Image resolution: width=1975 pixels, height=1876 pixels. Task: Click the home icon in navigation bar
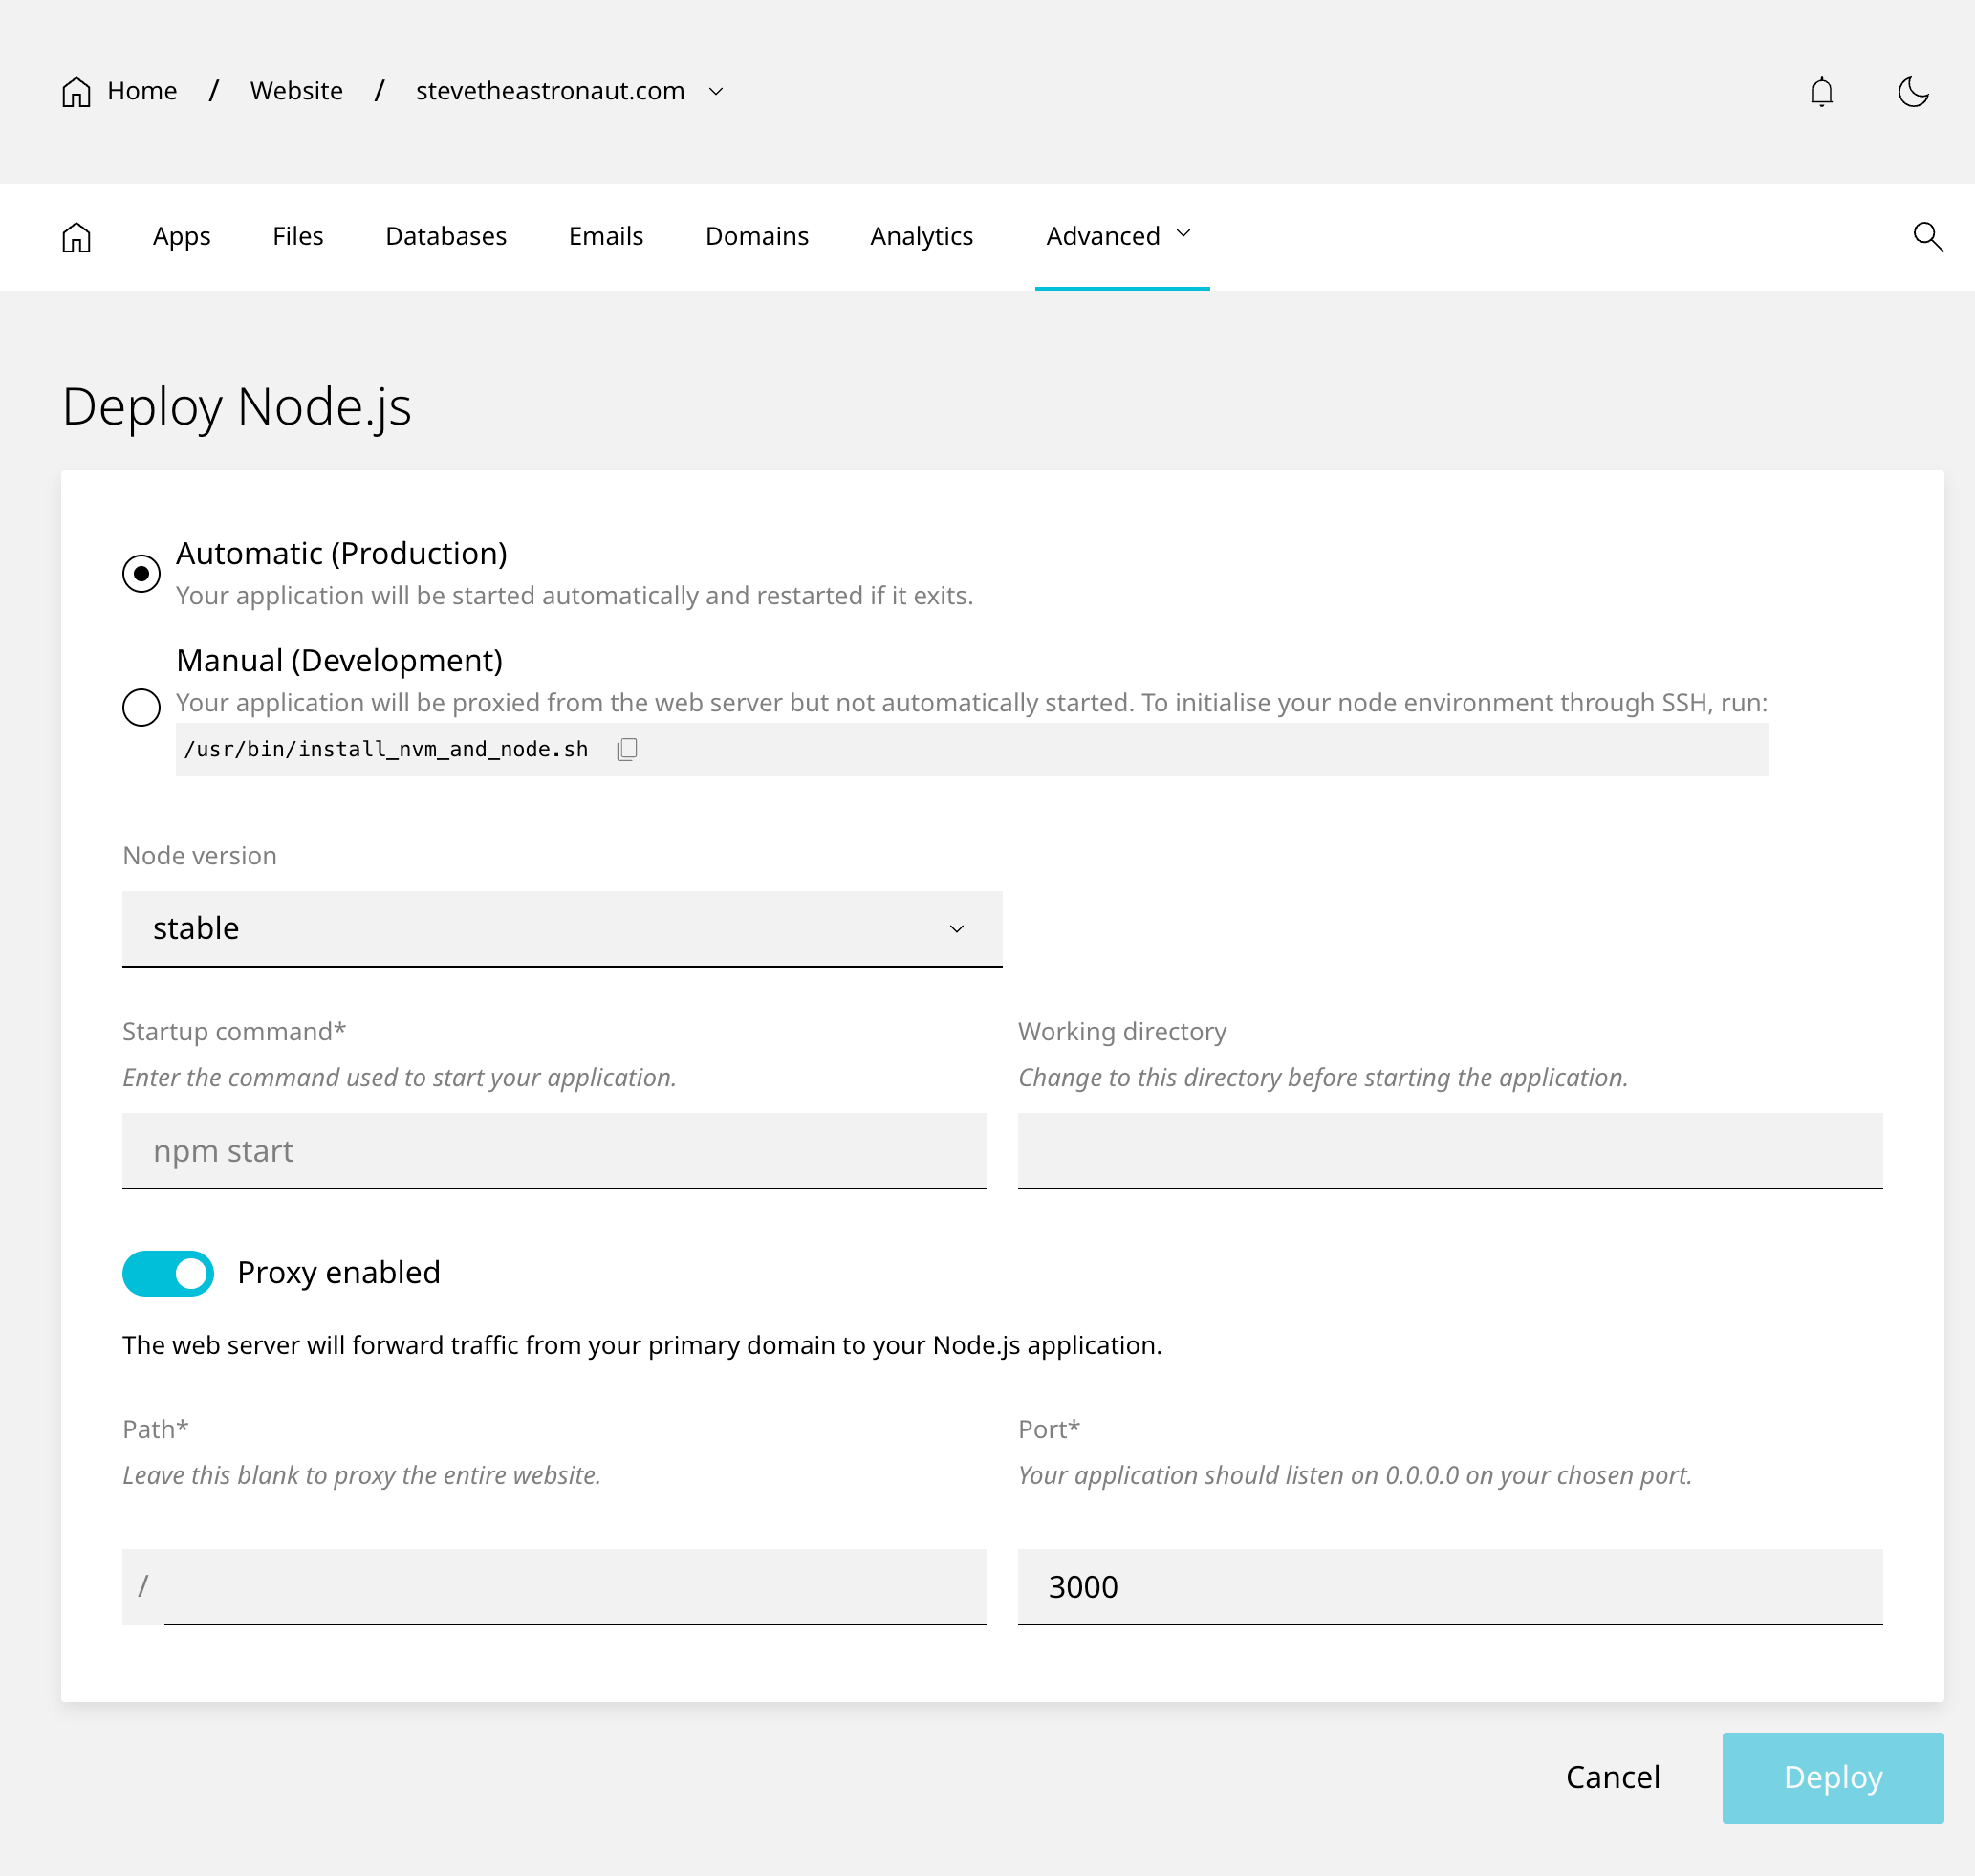tap(77, 237)
